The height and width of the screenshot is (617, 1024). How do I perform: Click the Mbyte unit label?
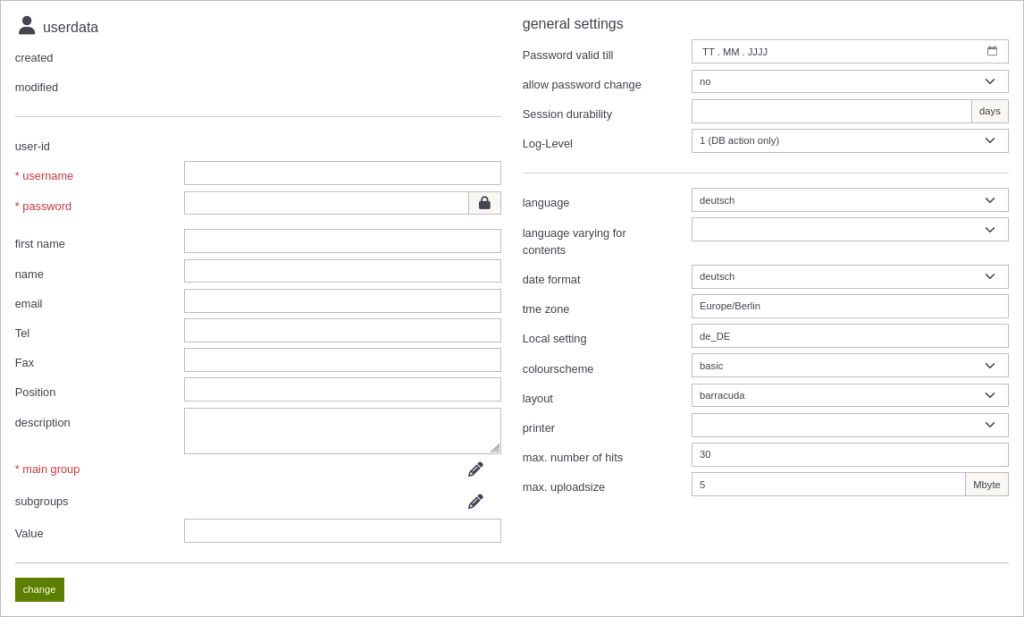click(x=987, y=484)
